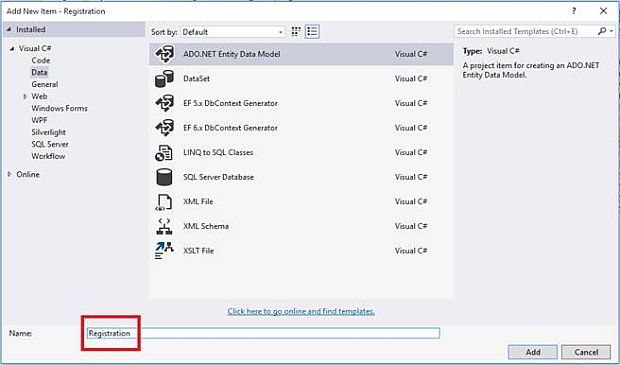Click the EF 5.x DbContext Generator icon
The height and width of the screenshot is (365, 620).
click(x=164, y=103)
